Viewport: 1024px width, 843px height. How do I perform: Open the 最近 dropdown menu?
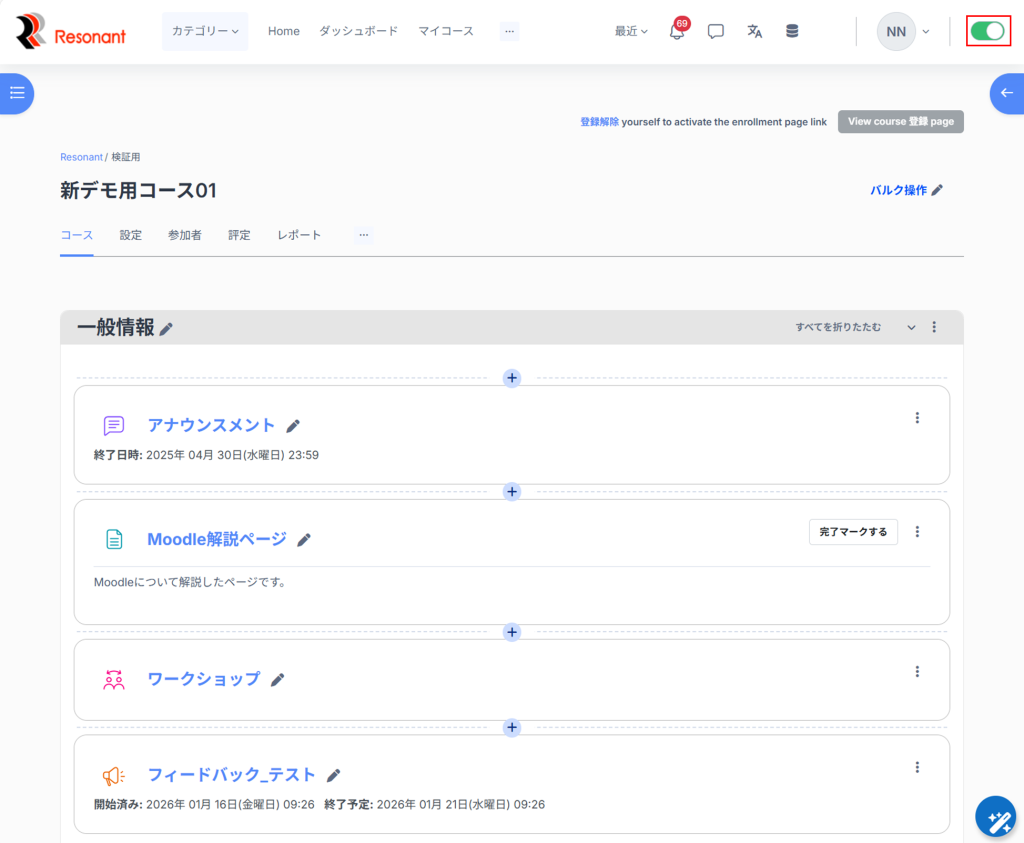tap(631, 31)
